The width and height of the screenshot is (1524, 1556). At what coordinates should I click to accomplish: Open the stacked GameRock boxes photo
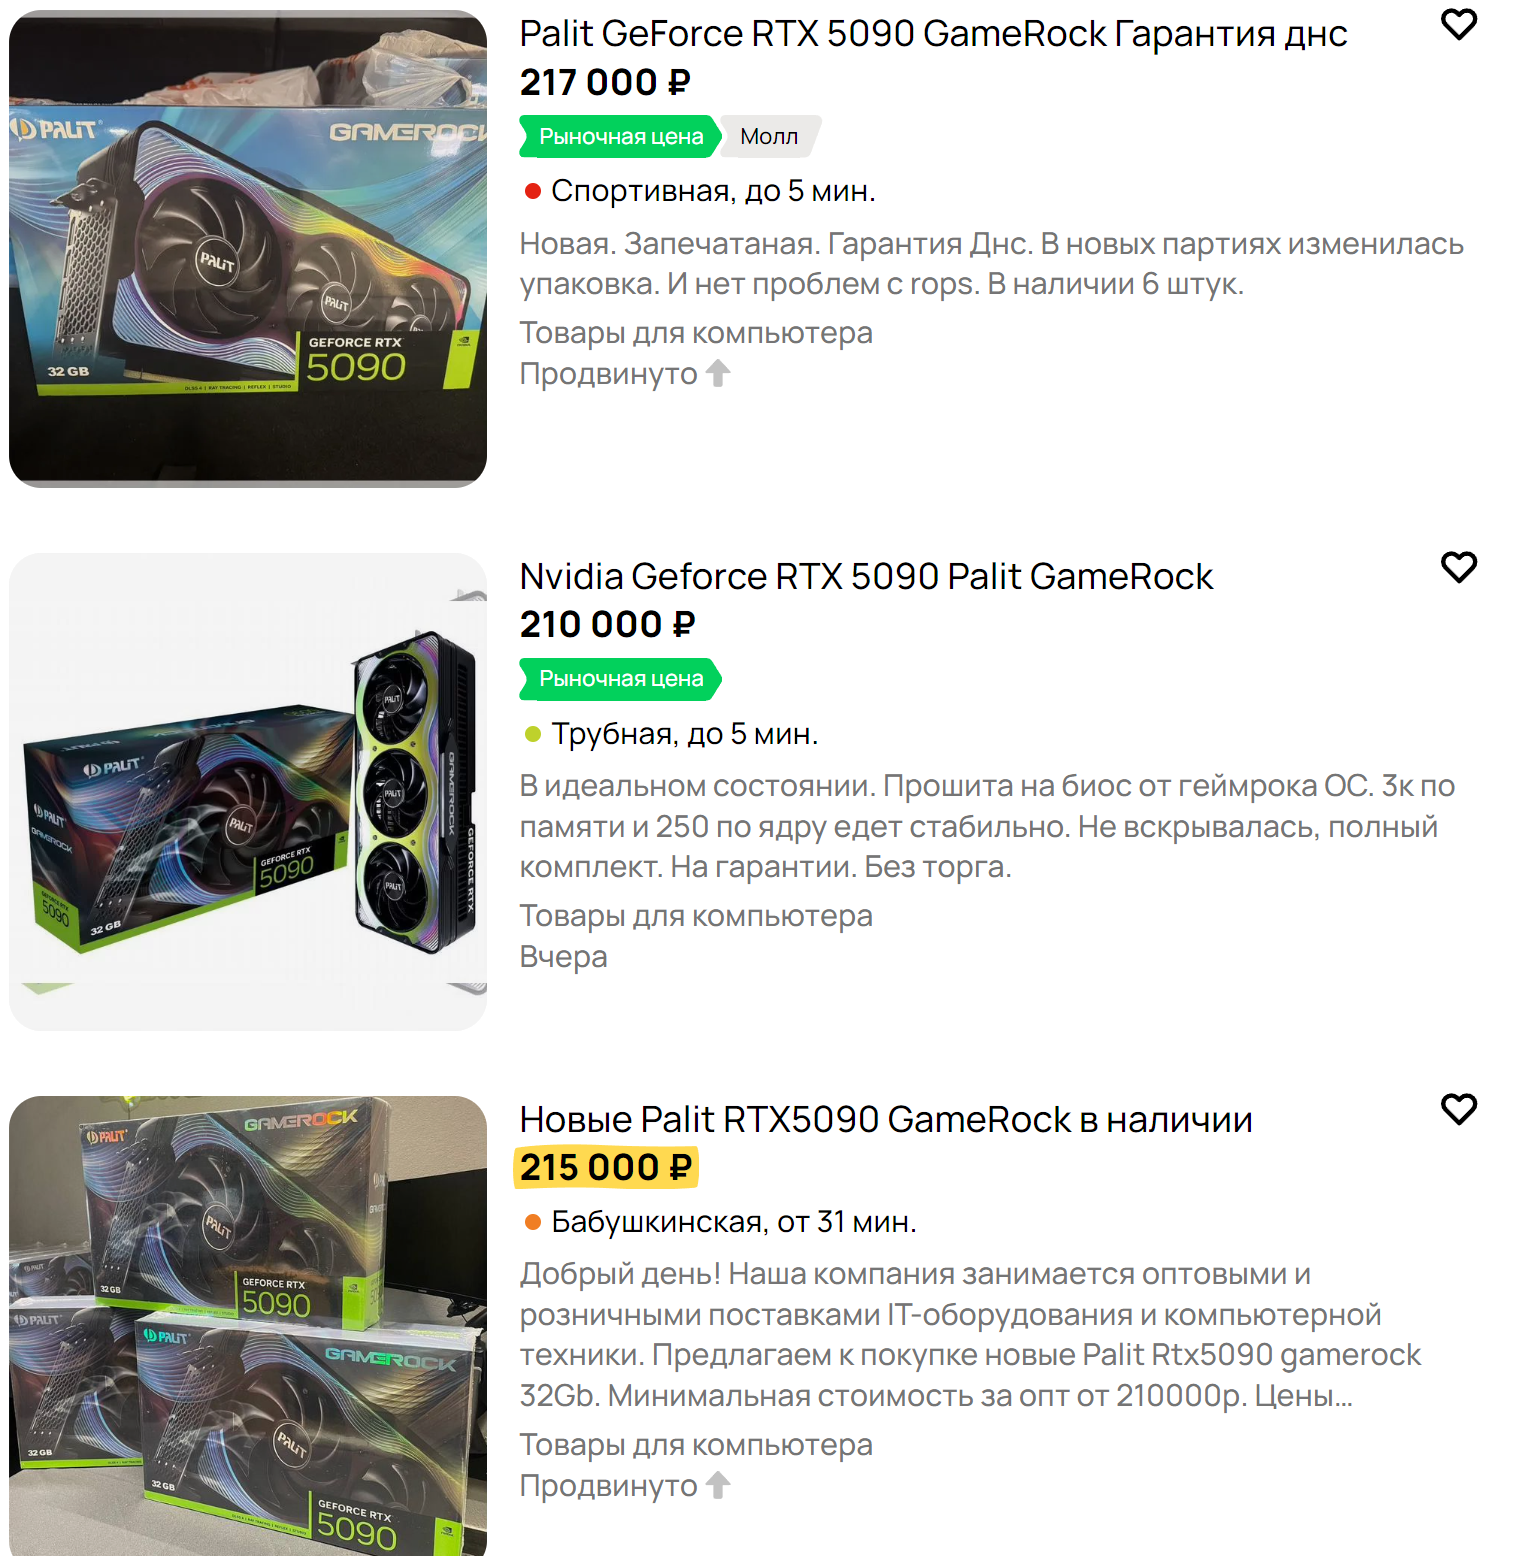tap(248, 1326)
